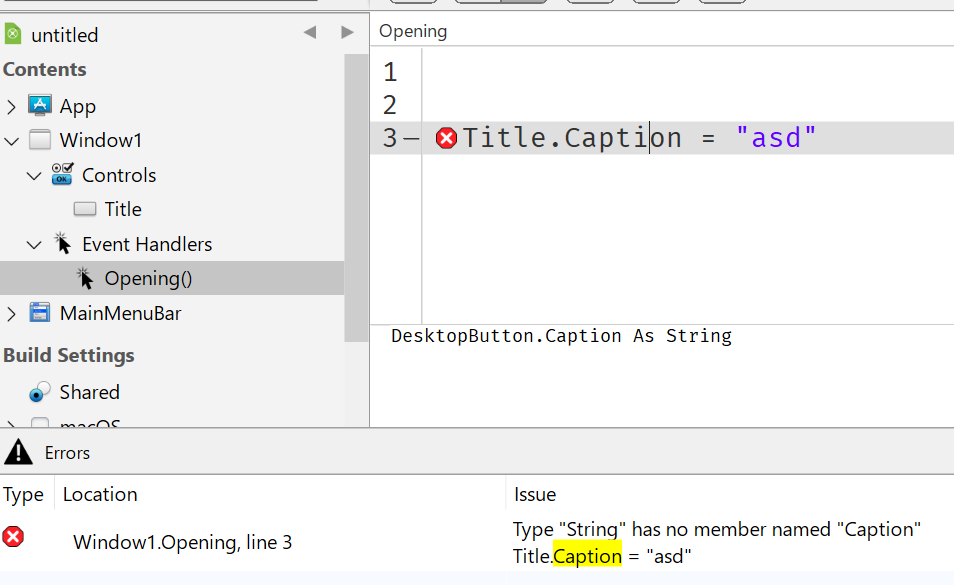Select the Title button control icon
Screen dimensions: 954x585
(x=85, y=209)
